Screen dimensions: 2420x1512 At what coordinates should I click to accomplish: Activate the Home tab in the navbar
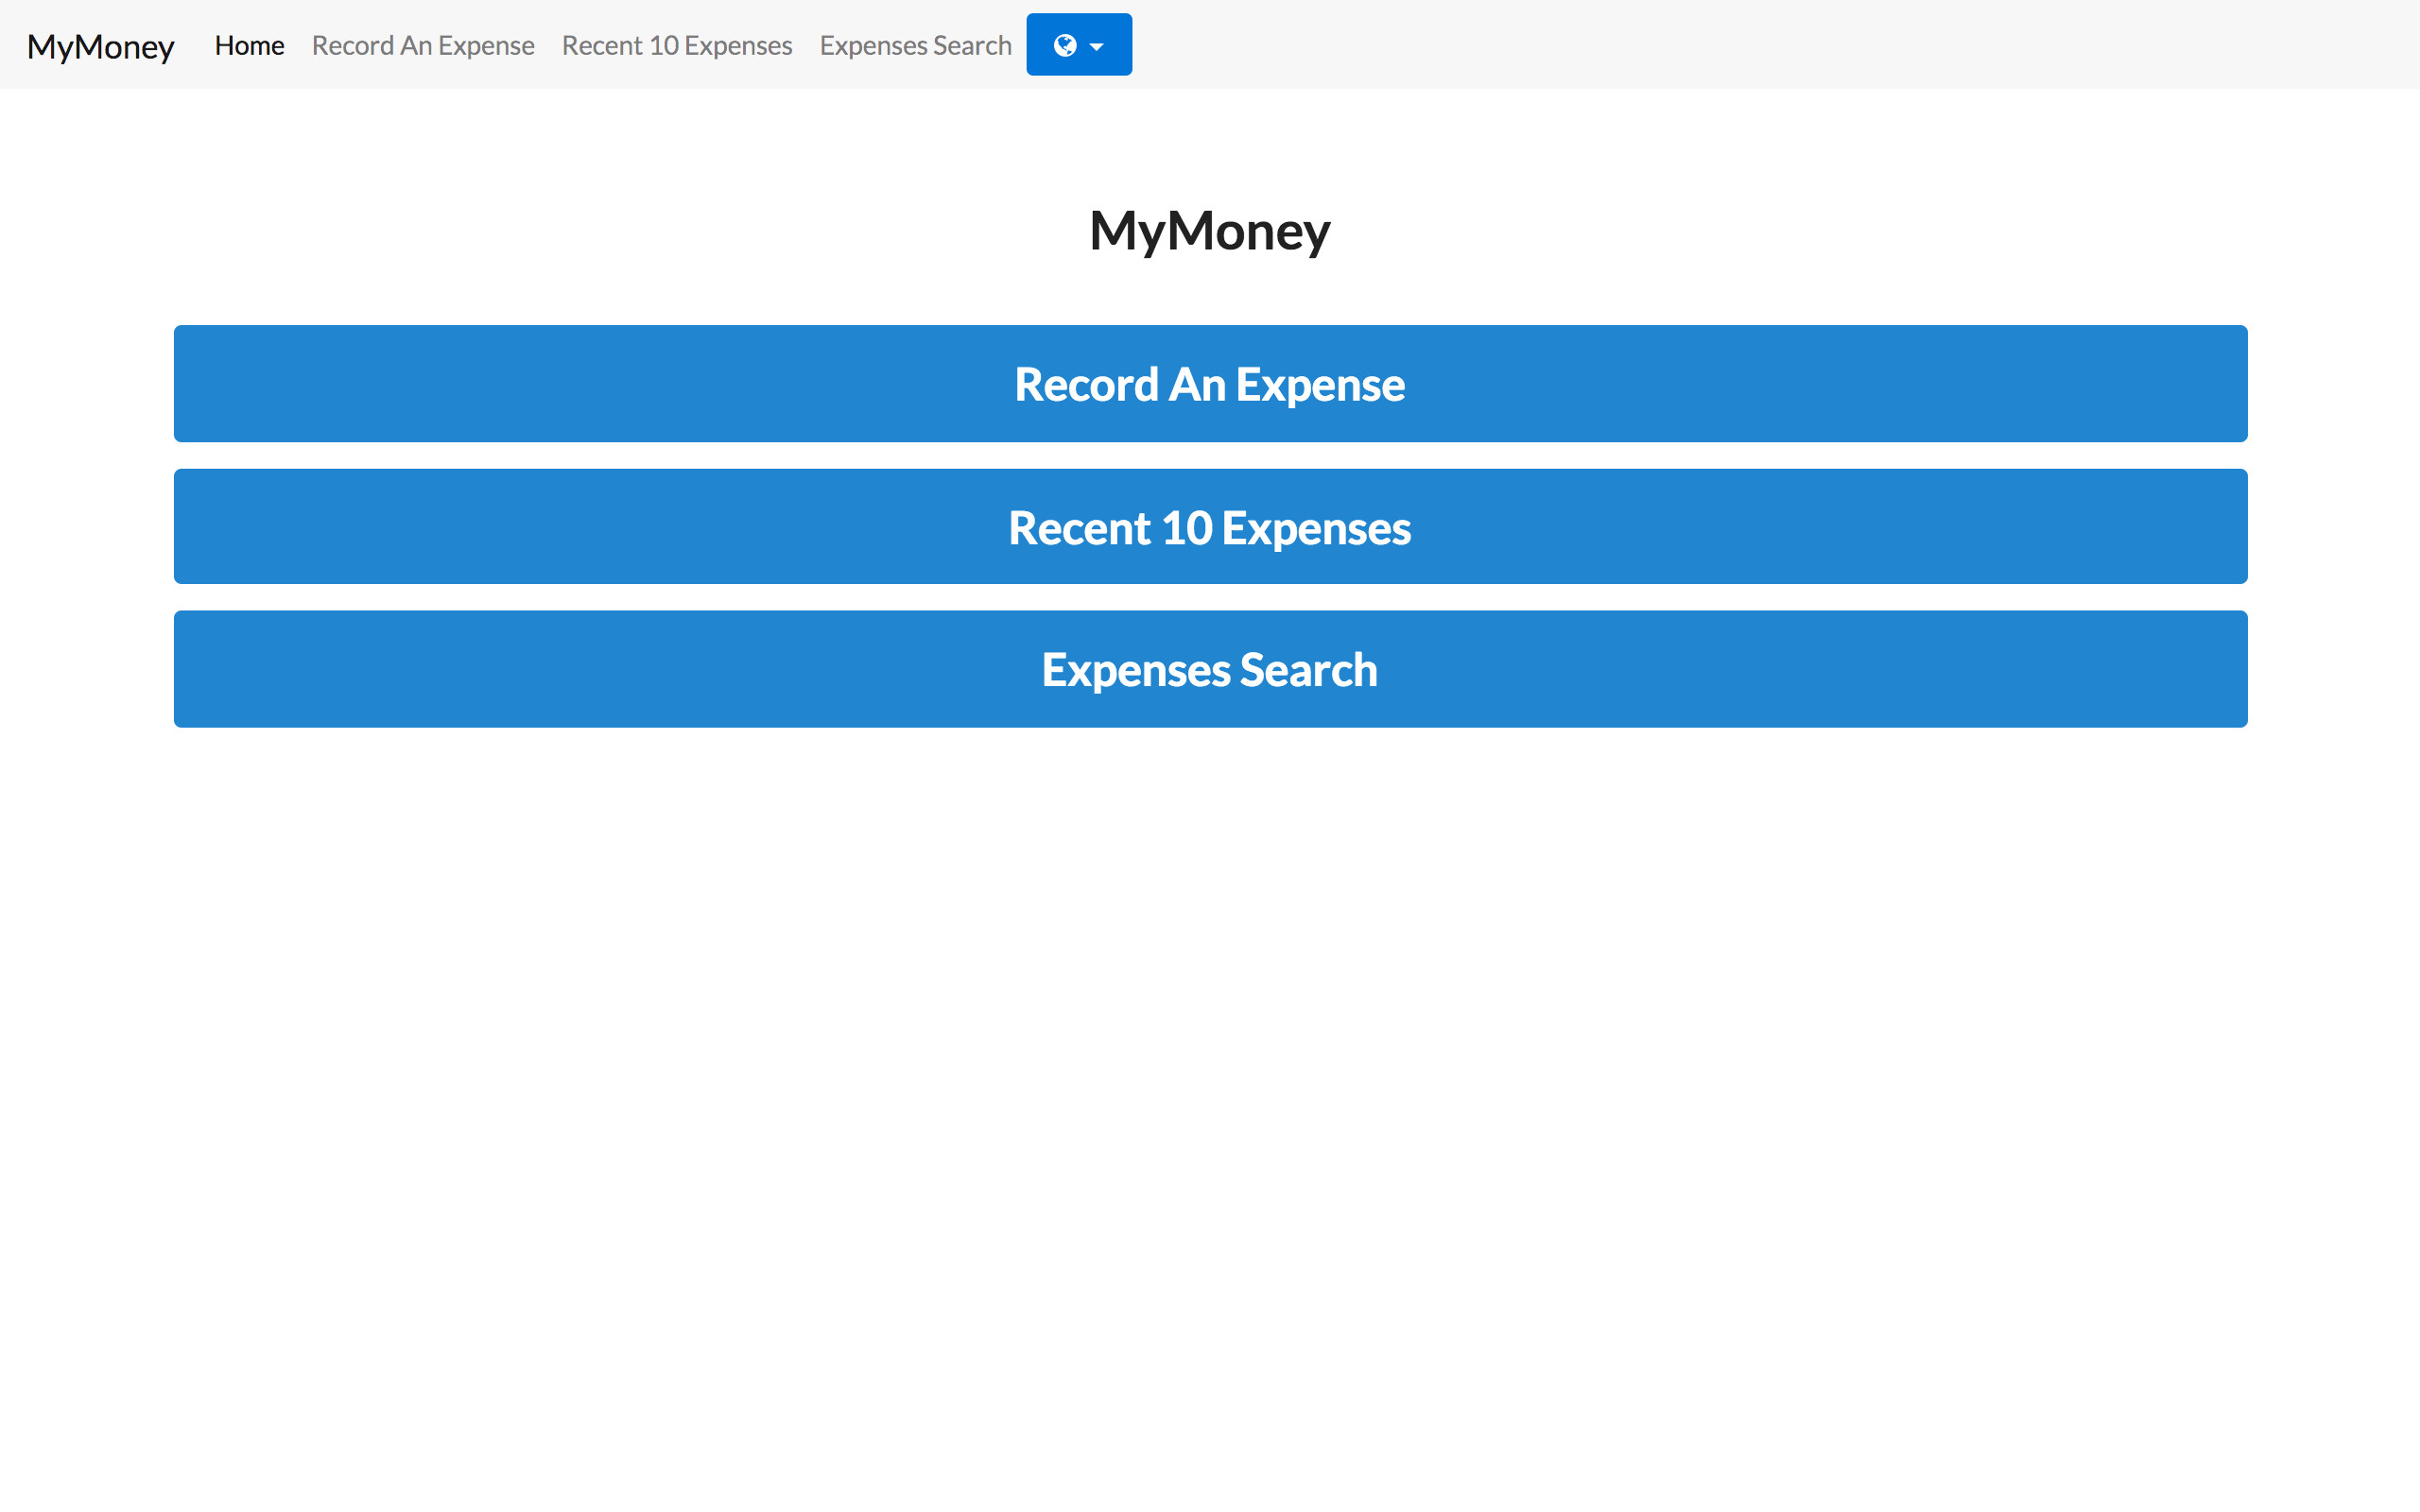249,45
